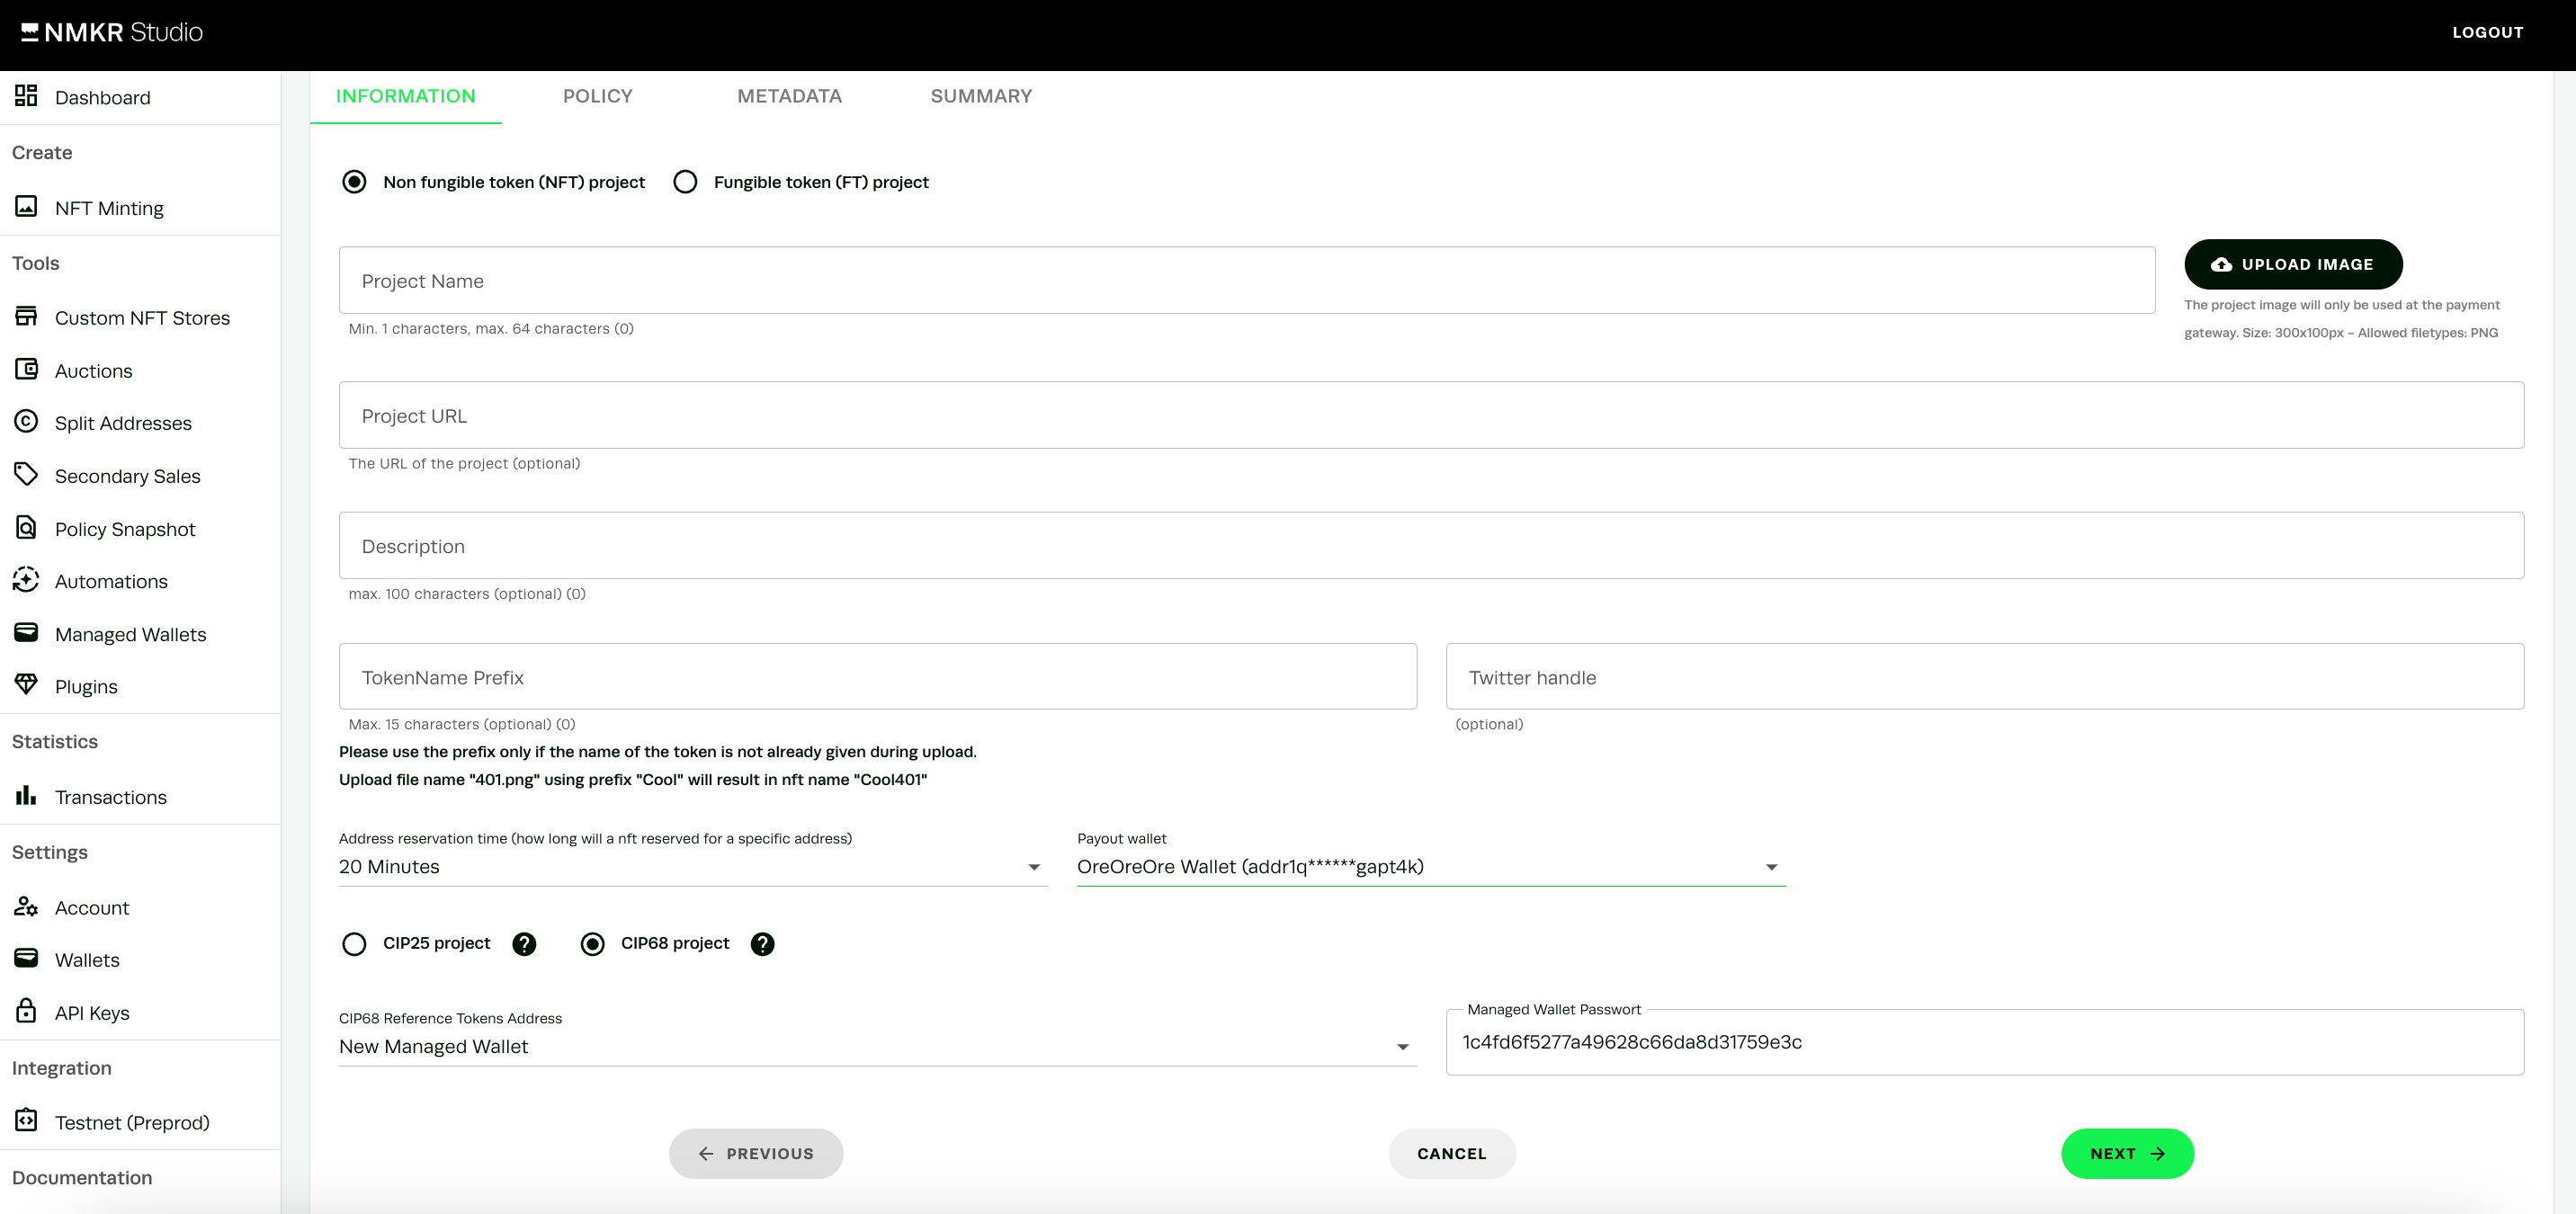The image size is (2576, 1214).
Task: Switch to the METADATA tab
Action: pos(789,96)
